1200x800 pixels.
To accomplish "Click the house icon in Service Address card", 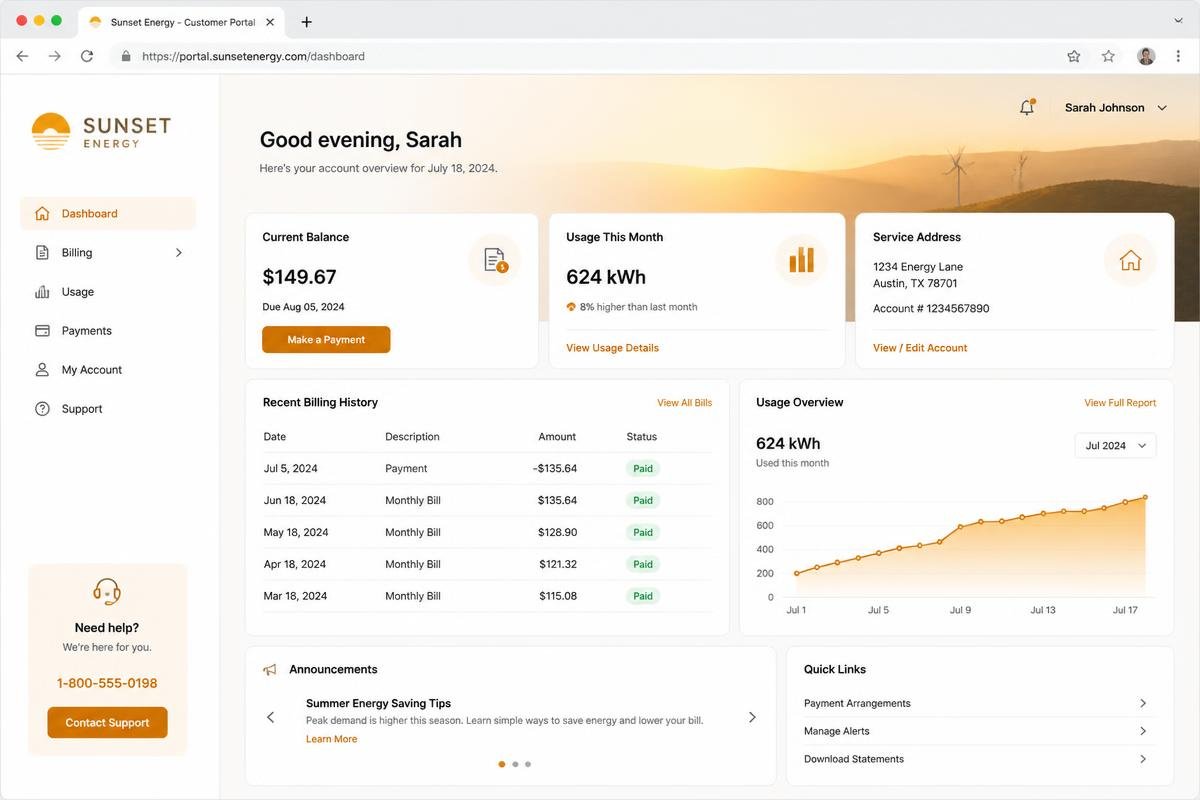I will (x=1130, y=260).
